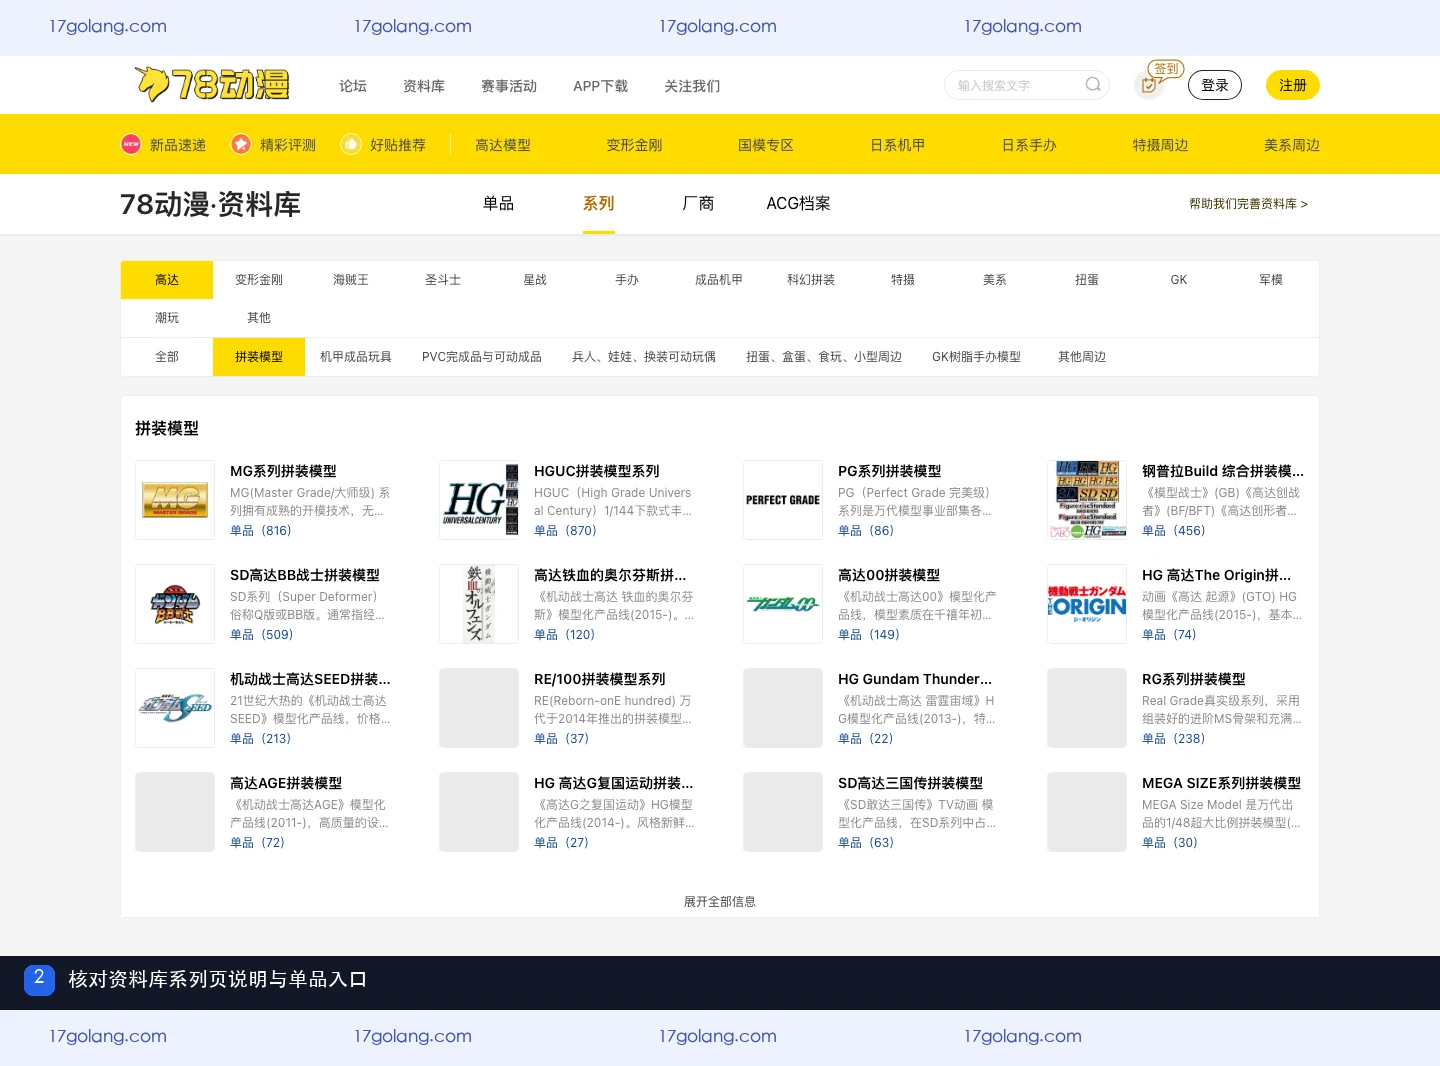This screenshot has height=1066, width=1440.
Task: Go to 日系手办 in the yellow navigation bar
Action: pos(1029,145)
